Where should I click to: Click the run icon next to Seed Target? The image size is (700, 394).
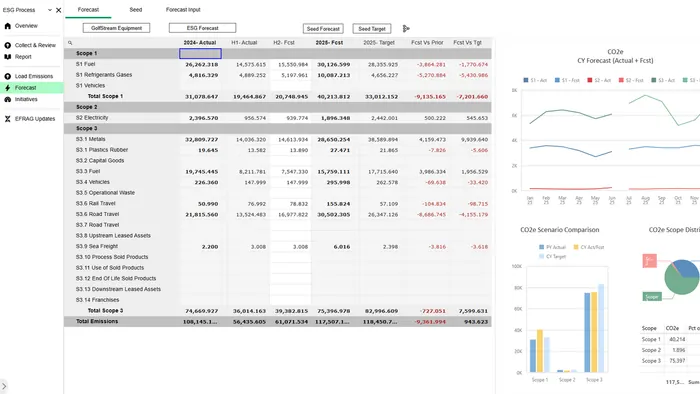click(x=406, y=29)
